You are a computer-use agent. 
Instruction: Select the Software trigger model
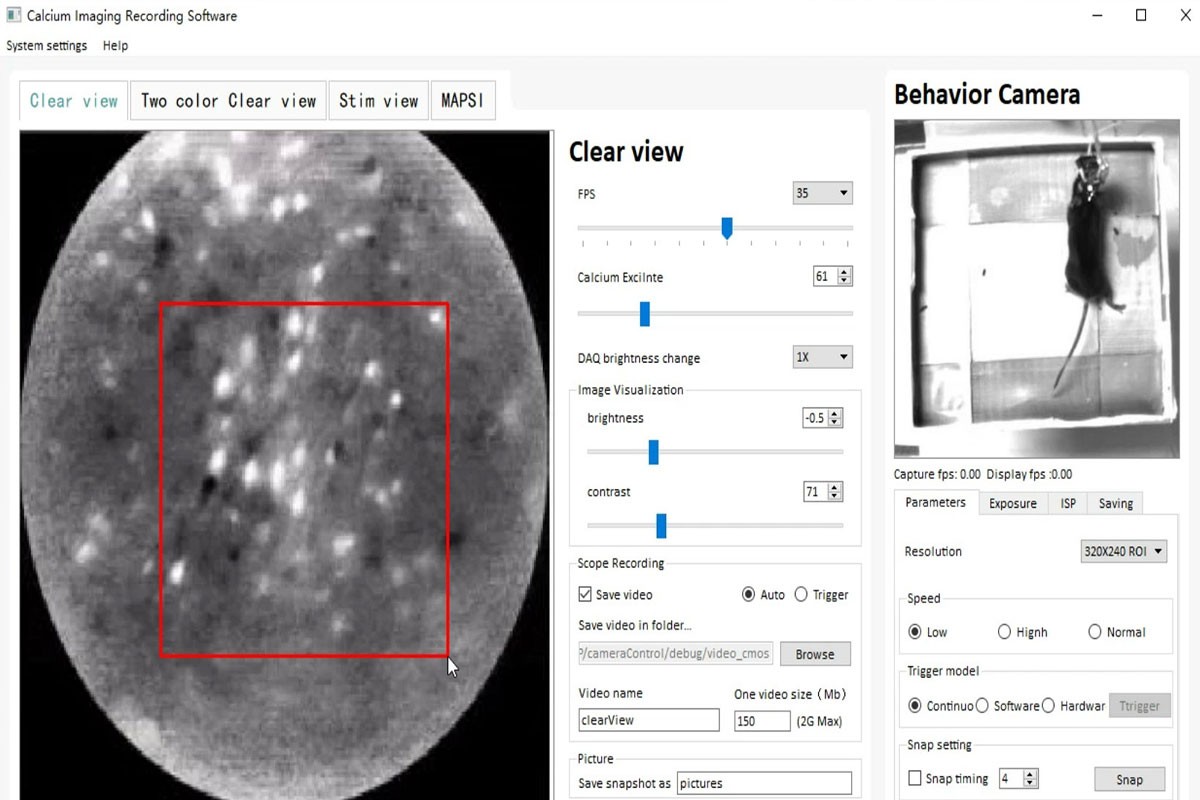[982, 706]
